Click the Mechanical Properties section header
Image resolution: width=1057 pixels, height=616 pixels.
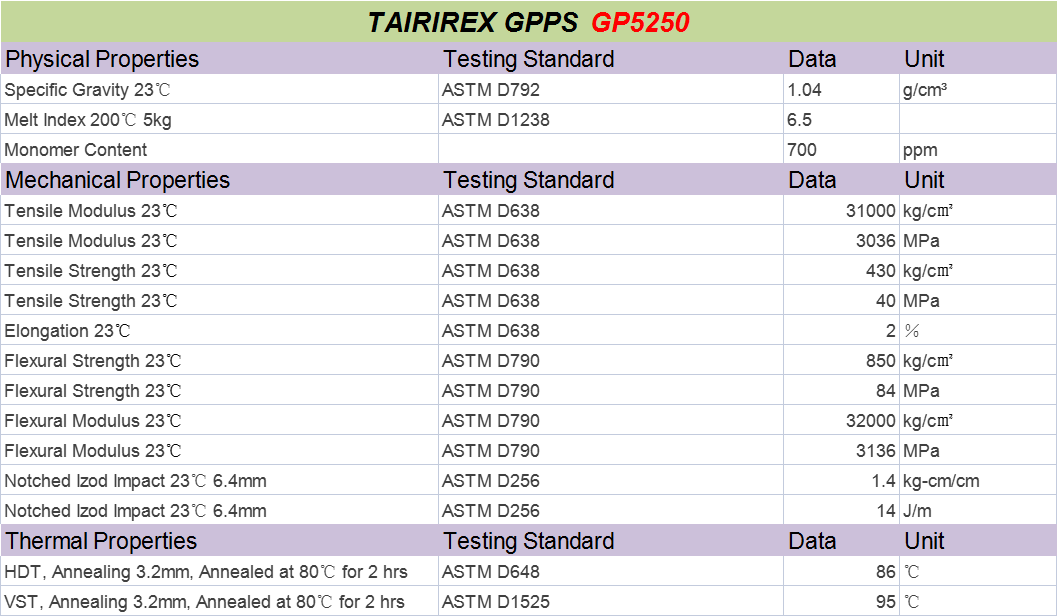coord(118,180)
